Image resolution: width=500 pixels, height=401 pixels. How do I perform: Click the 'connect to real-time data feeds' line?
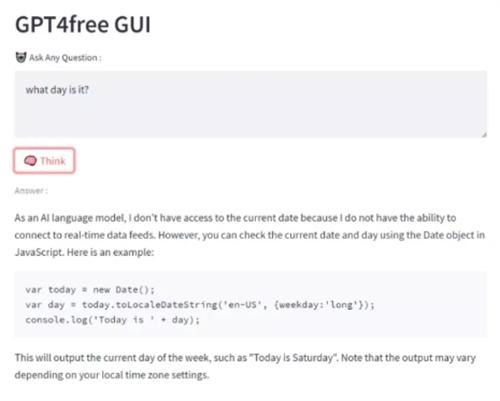250,235
